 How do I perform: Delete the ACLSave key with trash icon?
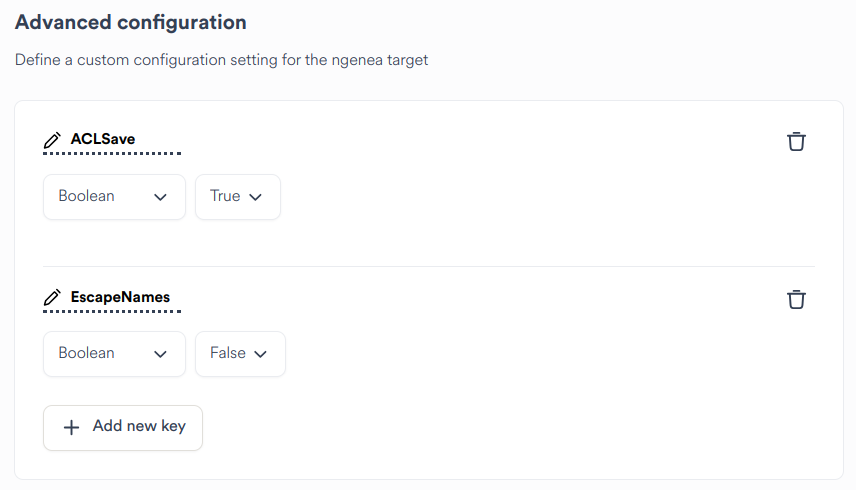pyautogui.click(x=796, y=141)
